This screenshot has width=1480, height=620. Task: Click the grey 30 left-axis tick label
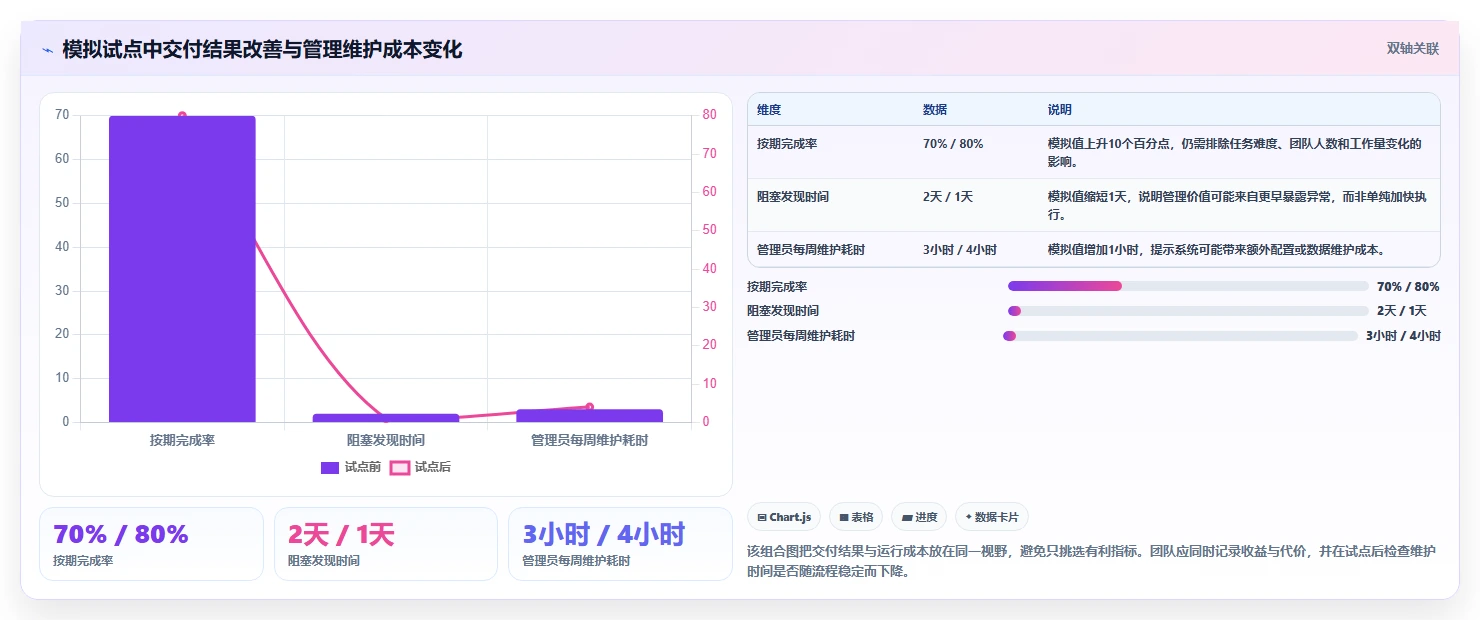[62, 291]
